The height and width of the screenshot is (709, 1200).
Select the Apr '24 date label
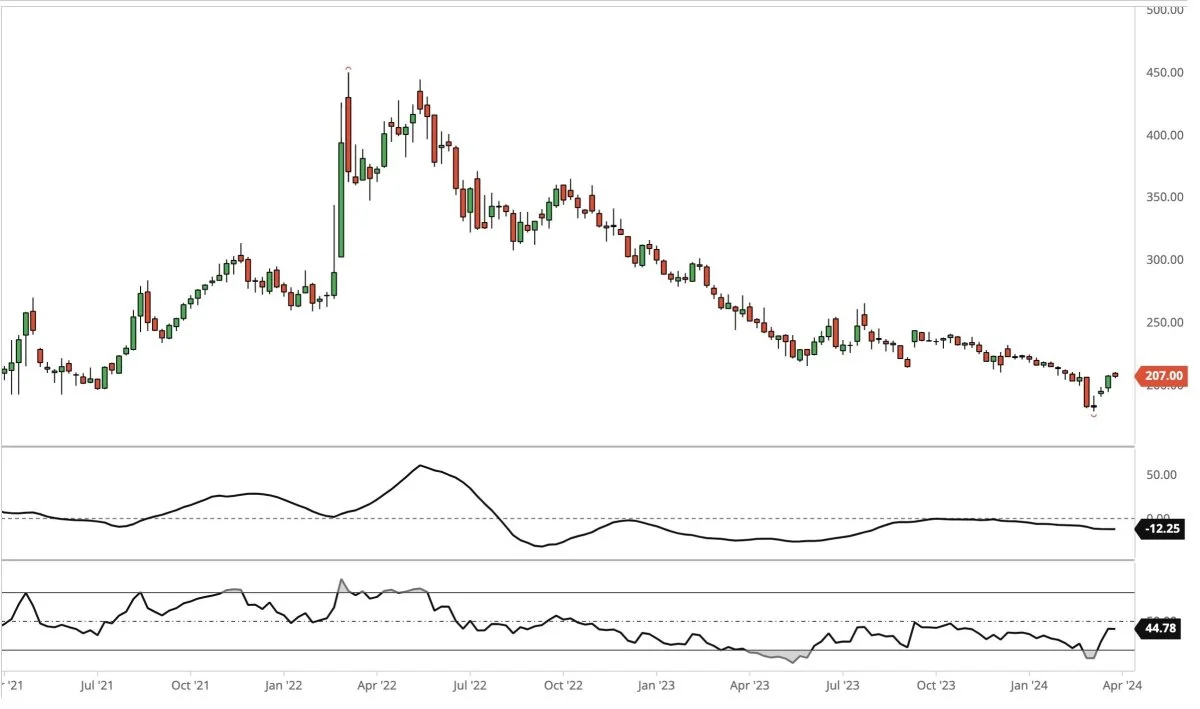1120,686
